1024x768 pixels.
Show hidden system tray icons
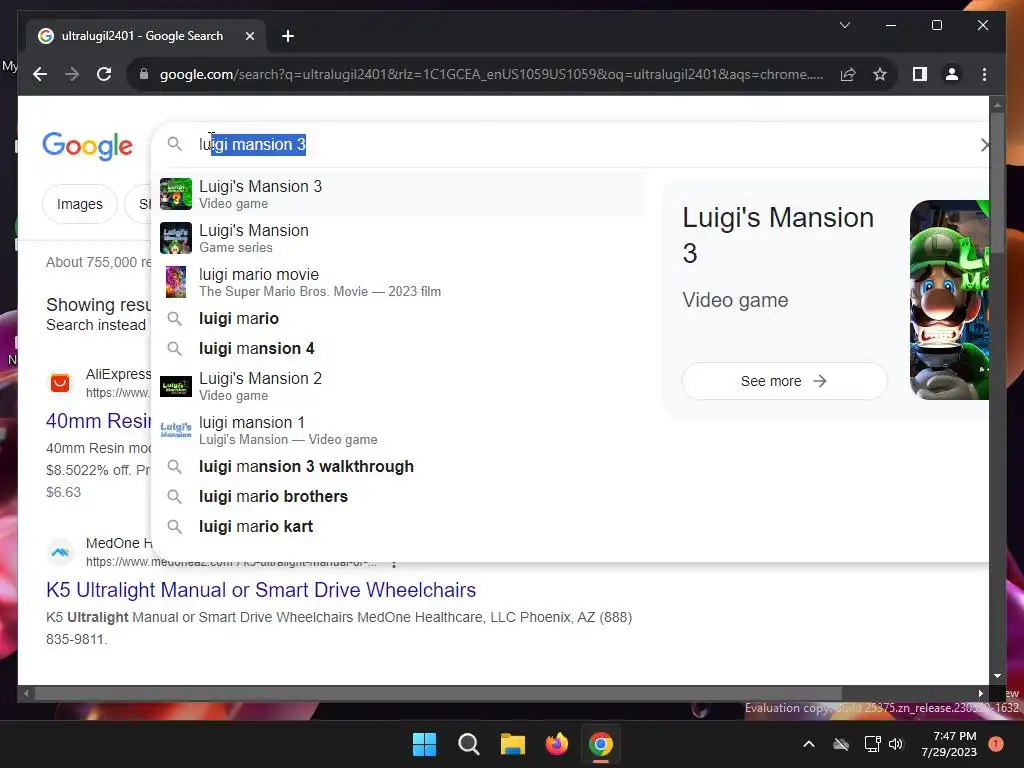[x=808, y=744]
